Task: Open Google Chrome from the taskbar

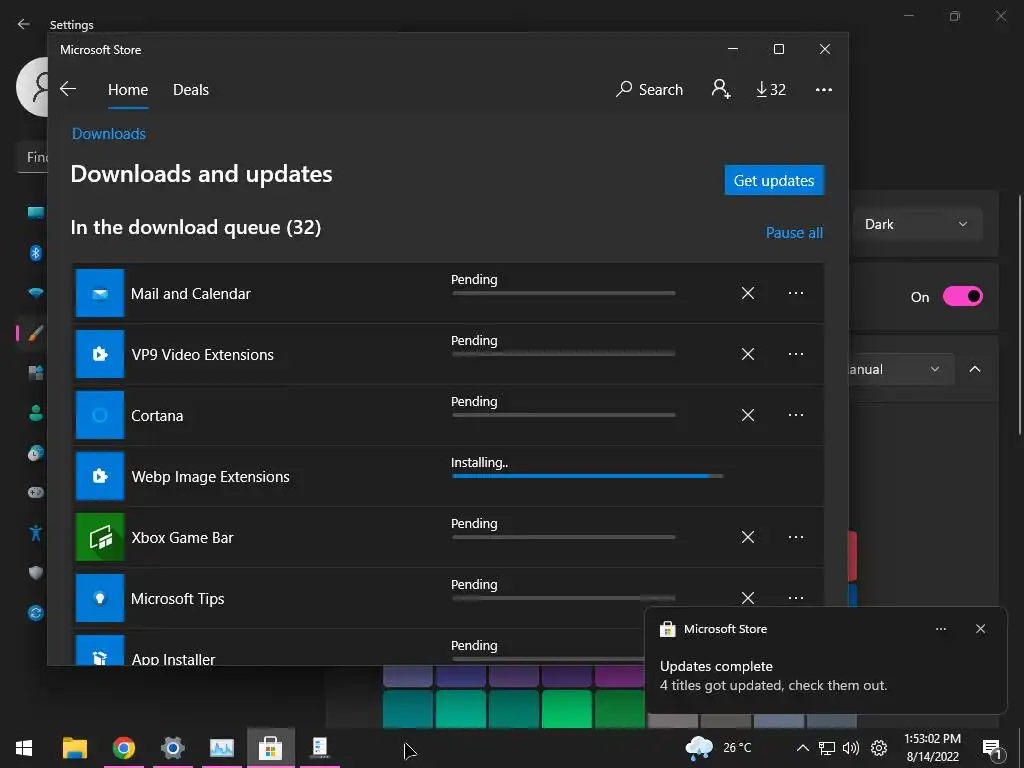Action: click(x=123, y=748)
